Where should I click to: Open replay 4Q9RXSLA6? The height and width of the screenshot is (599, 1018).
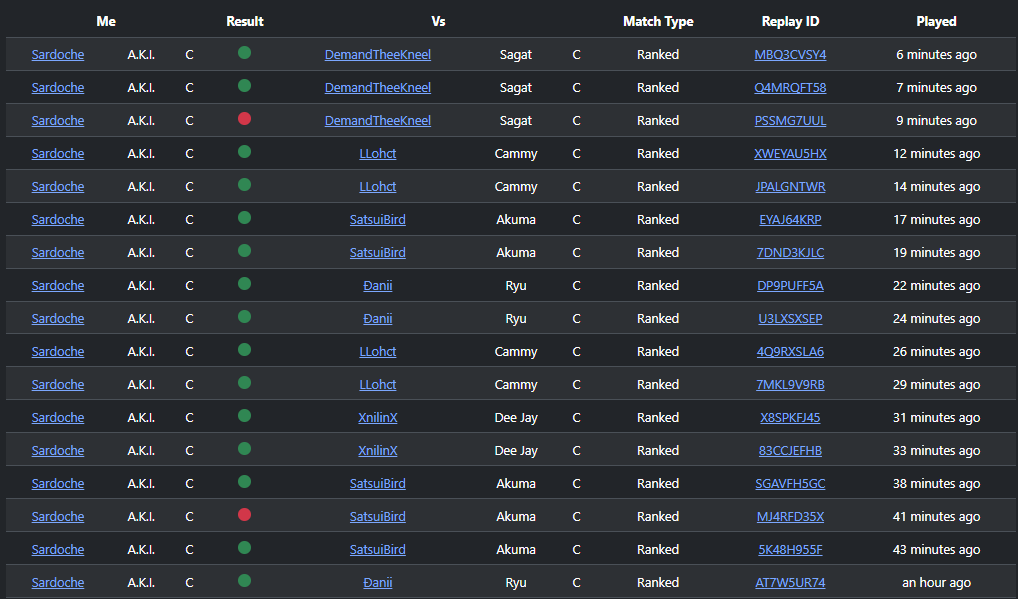coord(790,352)
